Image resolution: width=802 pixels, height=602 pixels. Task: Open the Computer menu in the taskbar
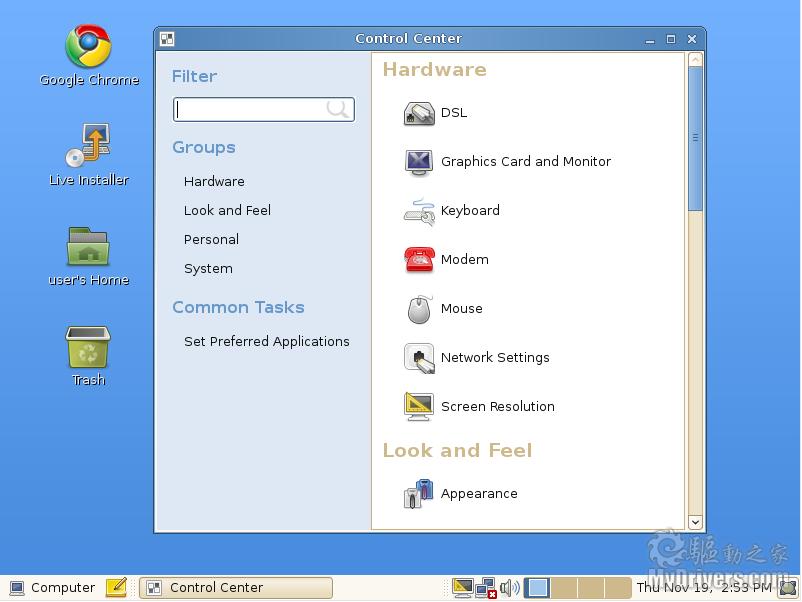(x=52, y=588)
